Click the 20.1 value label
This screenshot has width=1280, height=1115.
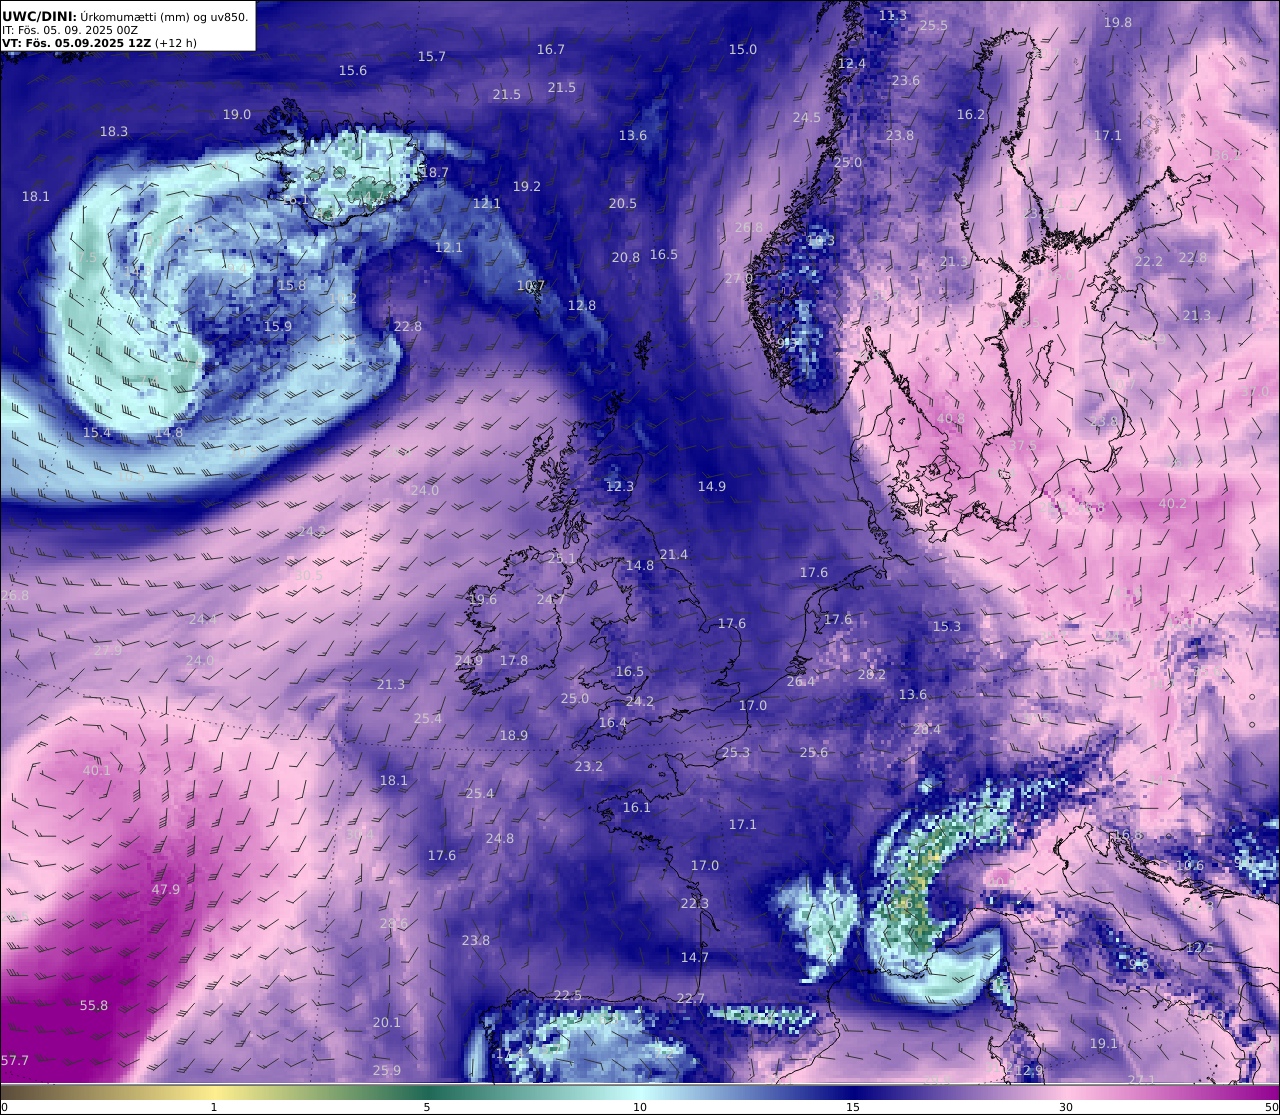click(x=387, y=1023)
